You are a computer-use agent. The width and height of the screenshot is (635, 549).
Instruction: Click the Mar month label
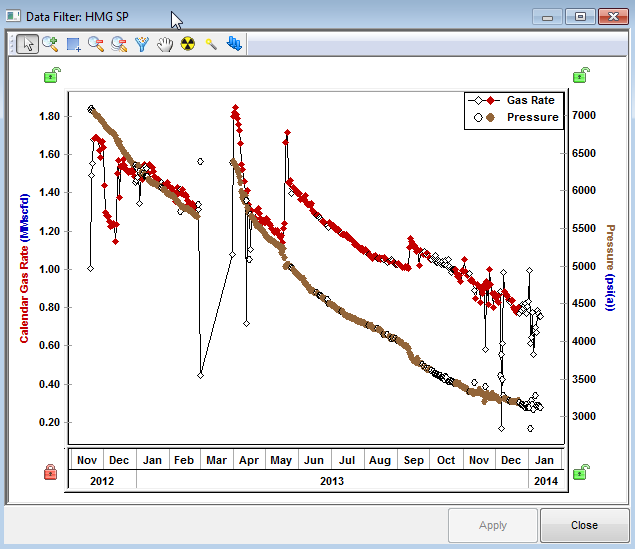[x=217, y=460]
